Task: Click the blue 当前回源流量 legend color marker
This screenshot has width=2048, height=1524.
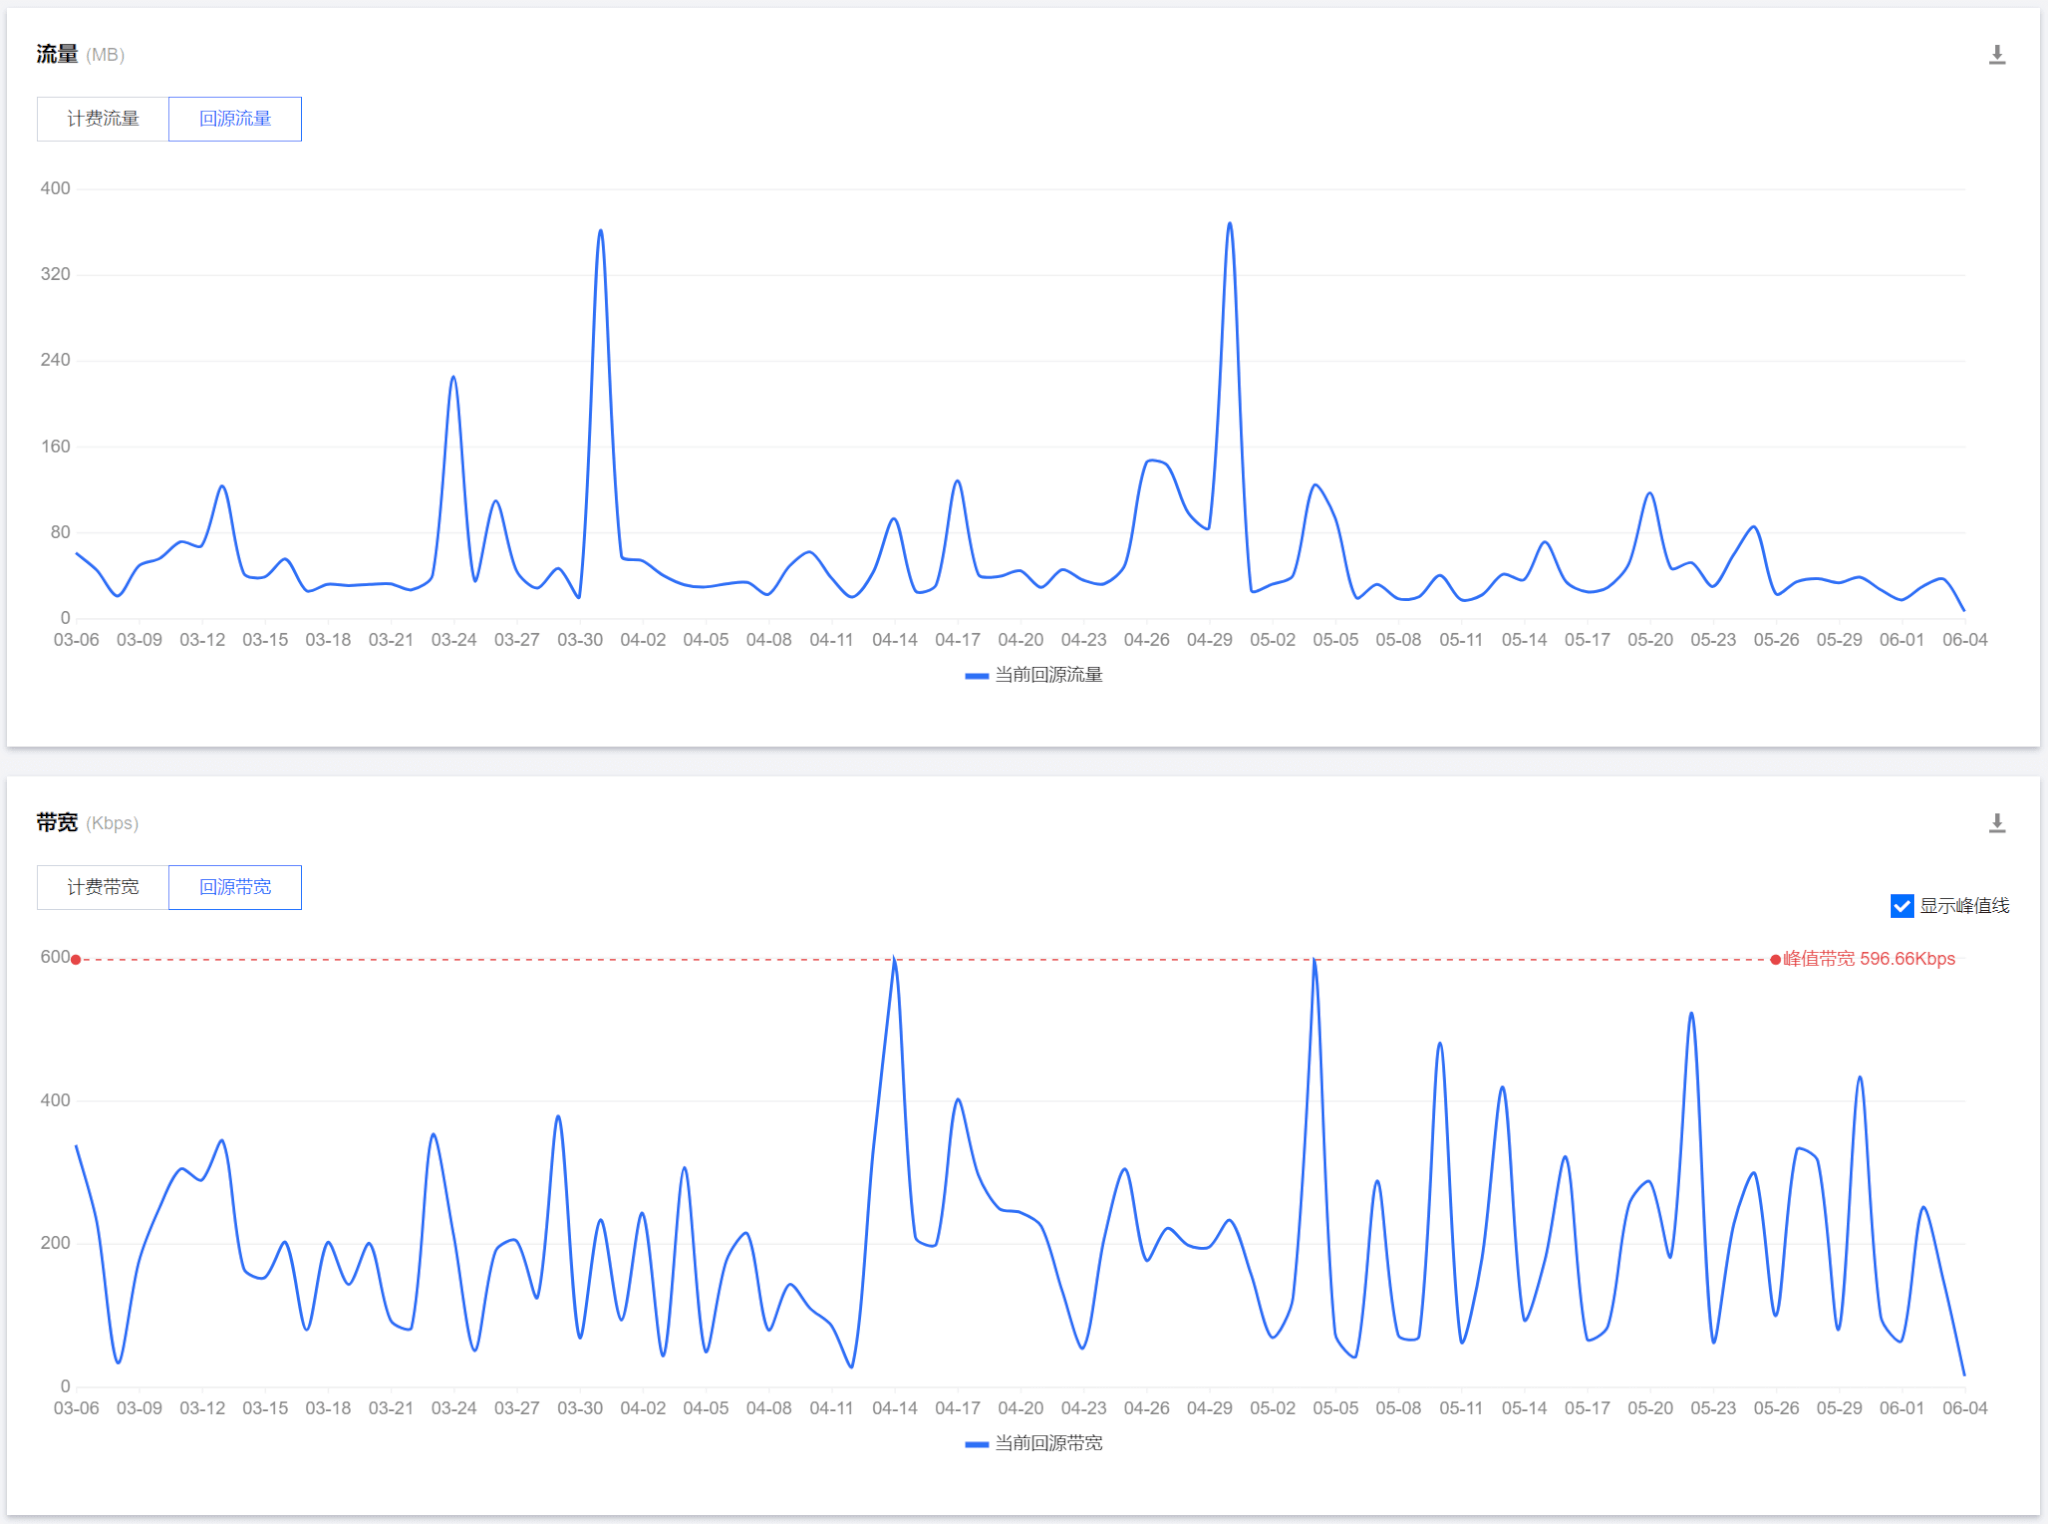Action: coord(976,676)
